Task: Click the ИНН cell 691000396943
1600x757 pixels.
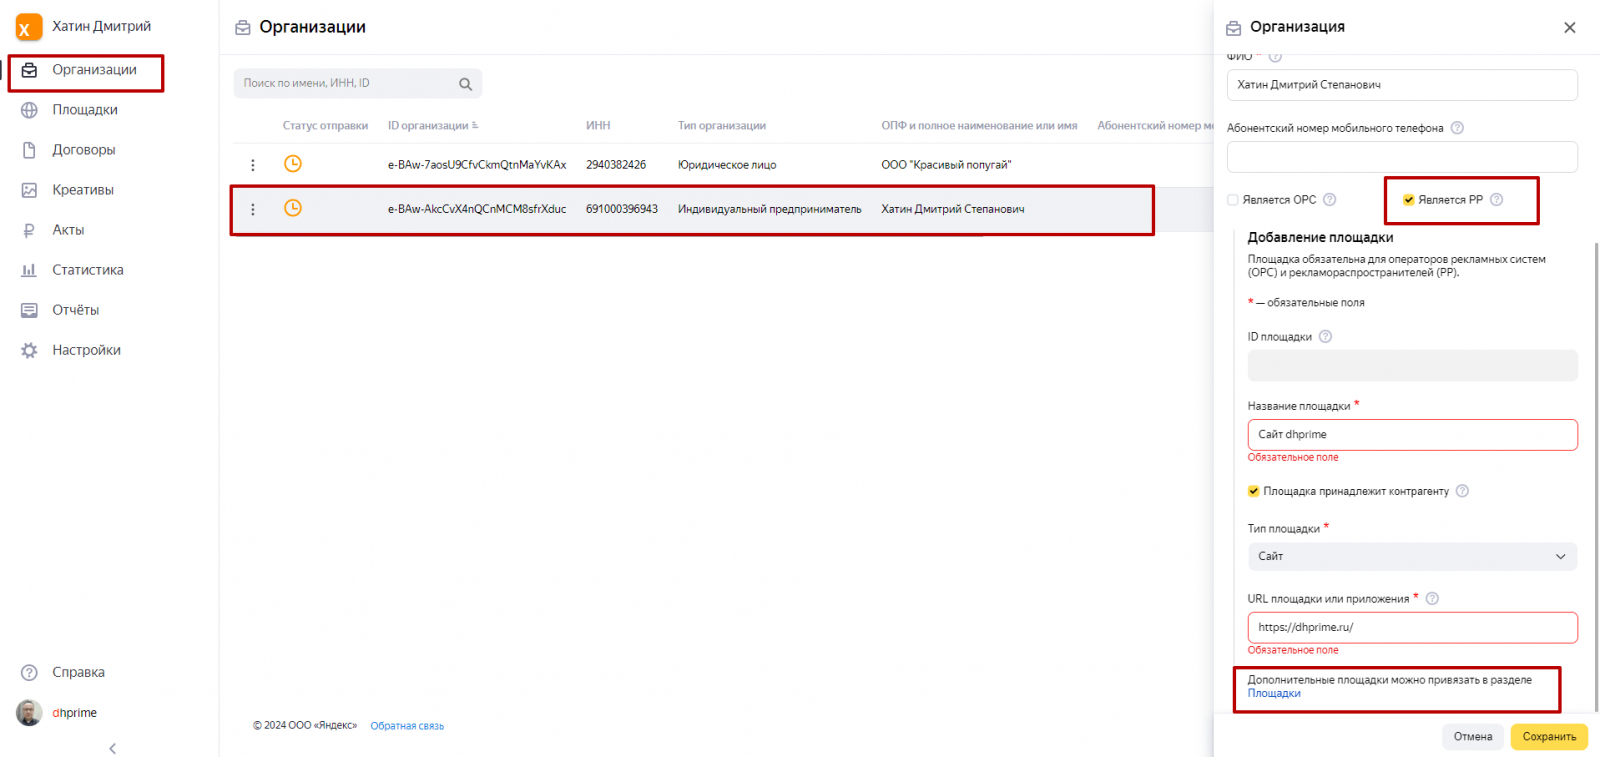Action: click(x=622, y=209)
